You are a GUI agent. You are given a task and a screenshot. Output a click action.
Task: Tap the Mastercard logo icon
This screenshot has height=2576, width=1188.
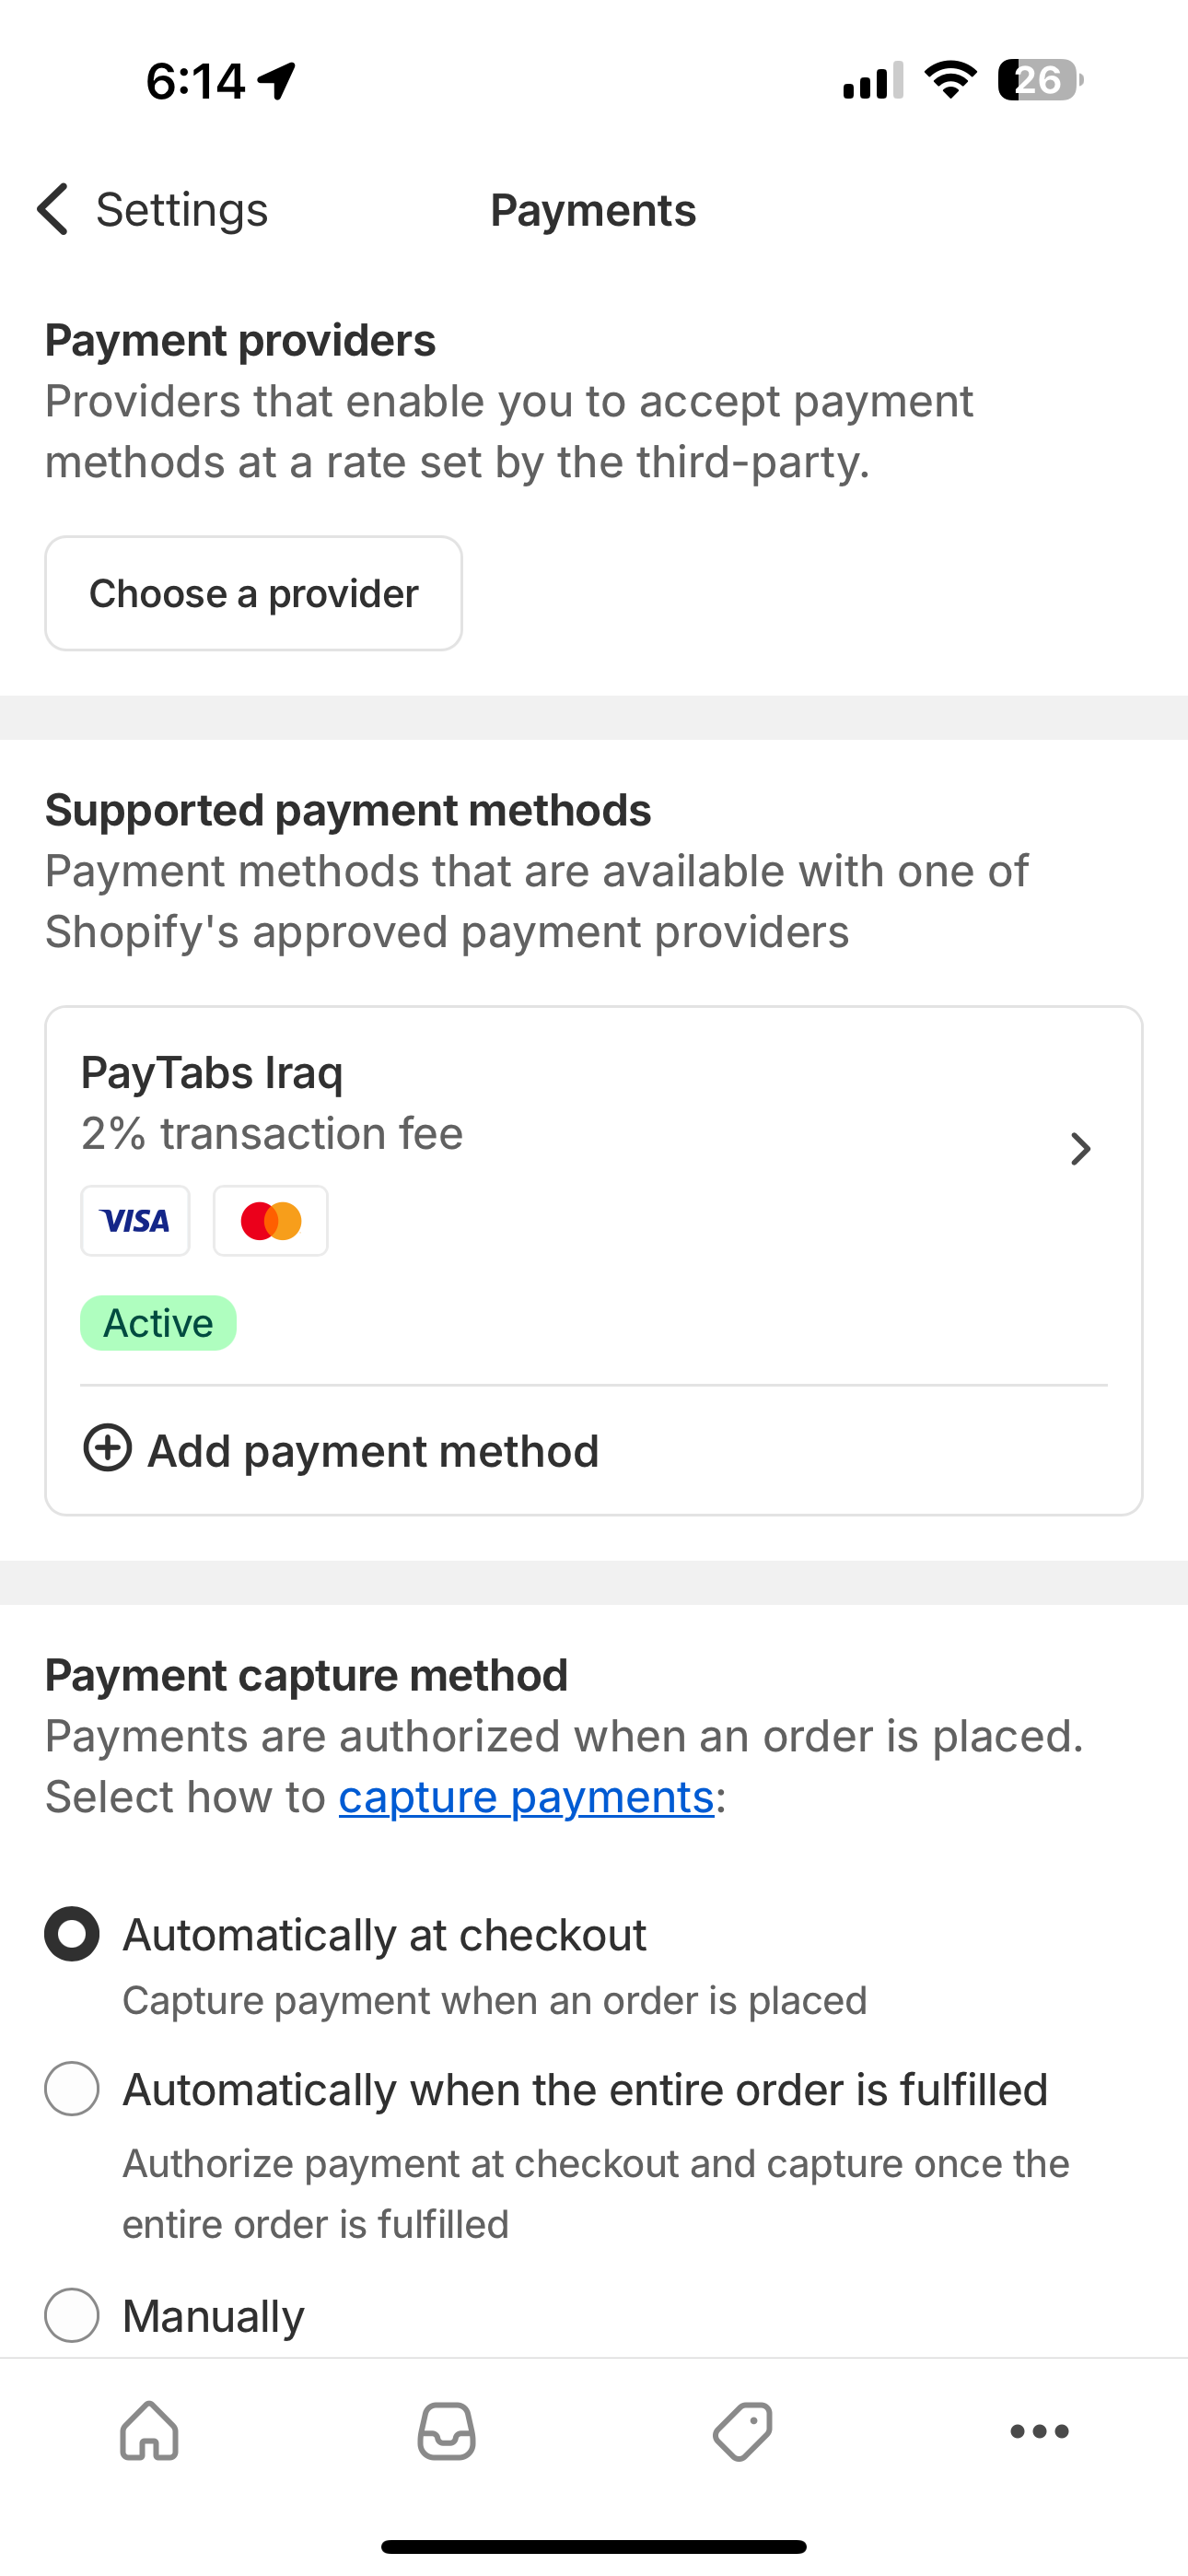coord(270,1220)
